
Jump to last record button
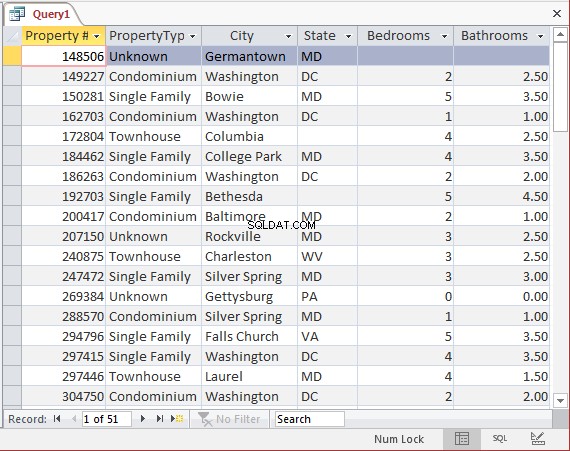coord(160,419)
